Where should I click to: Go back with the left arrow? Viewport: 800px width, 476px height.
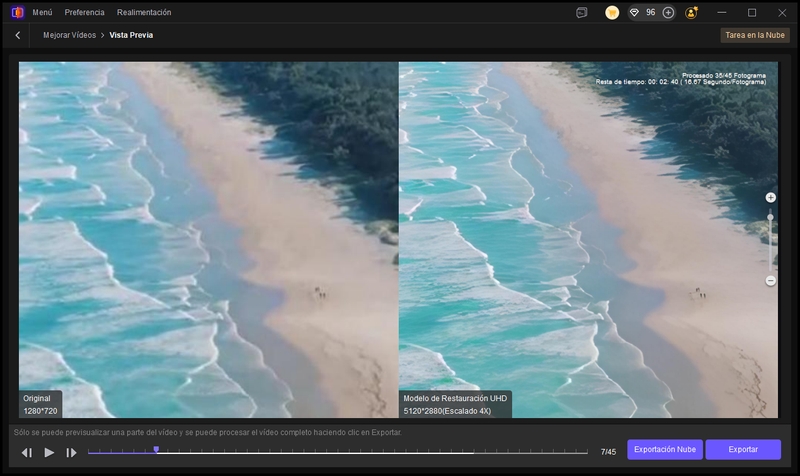pyautogui.click(x=18, y=35)
